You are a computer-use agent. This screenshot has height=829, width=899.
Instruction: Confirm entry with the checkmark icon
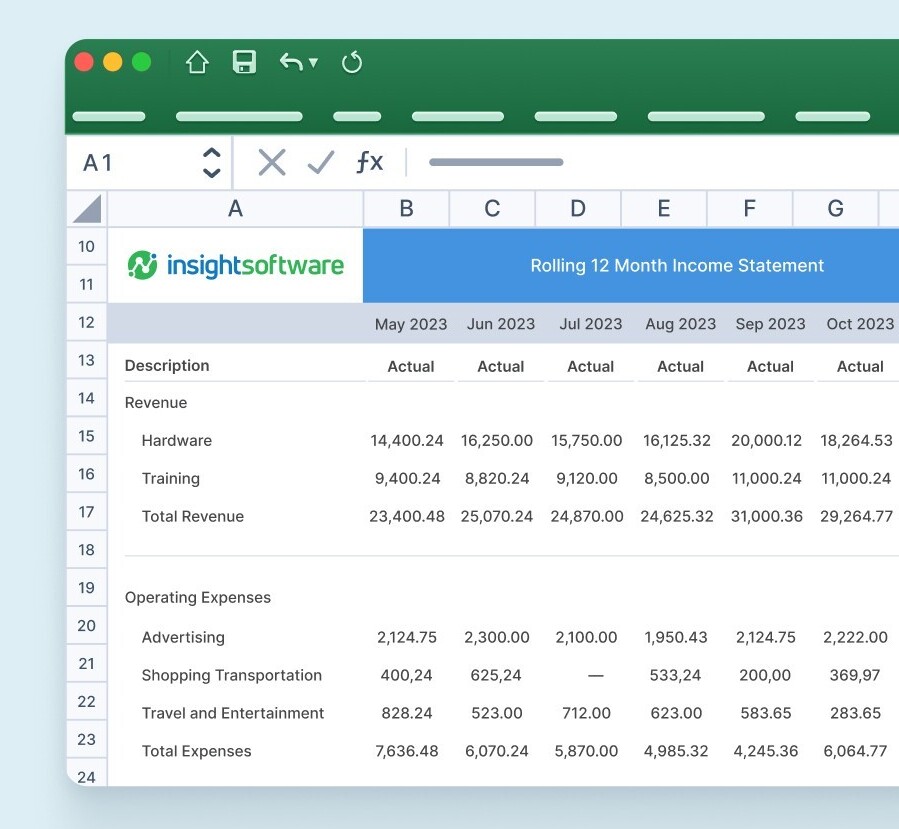point(320,162)
